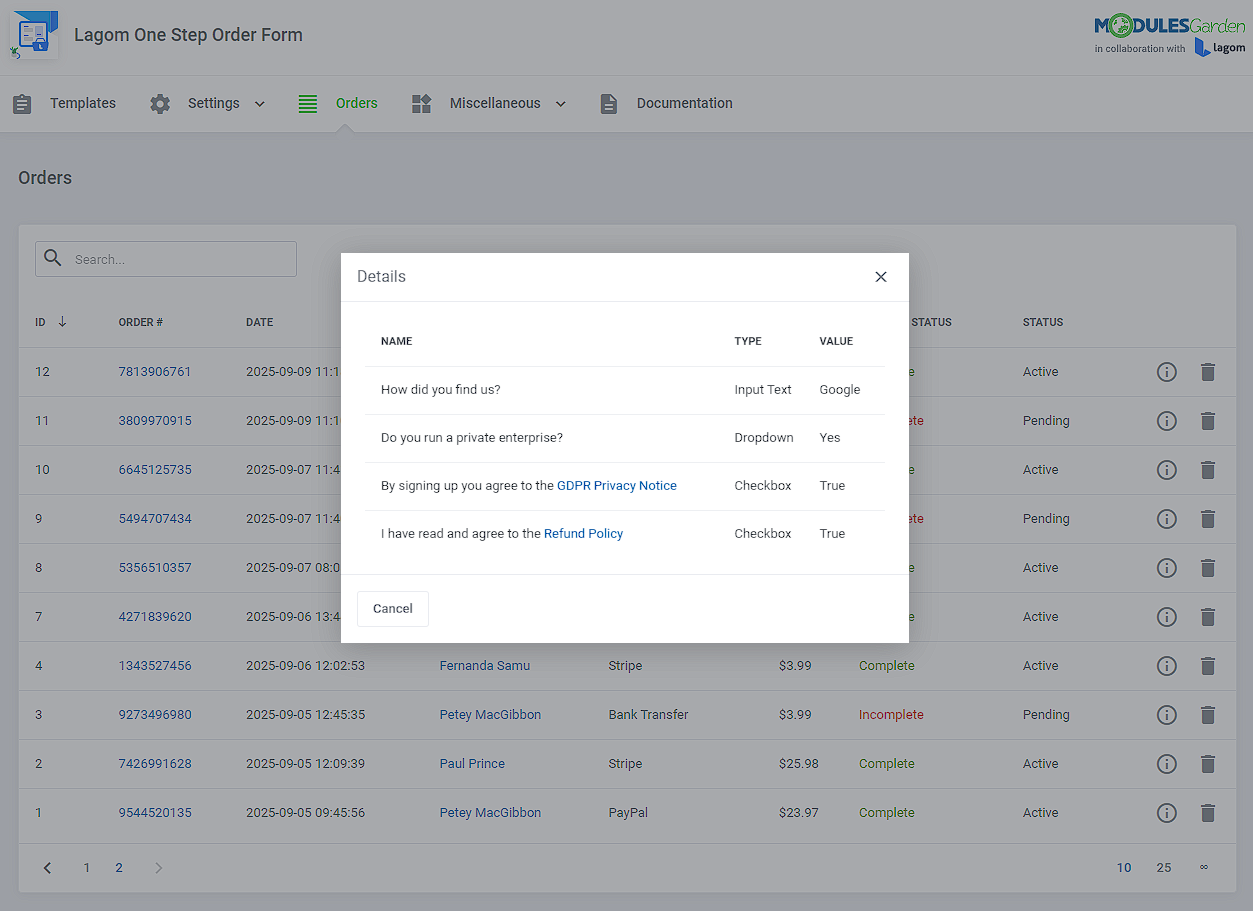Expand the Miscellaneous dropdown chevron
Viewport: 1253px width, 911px height.
point(561,103)
